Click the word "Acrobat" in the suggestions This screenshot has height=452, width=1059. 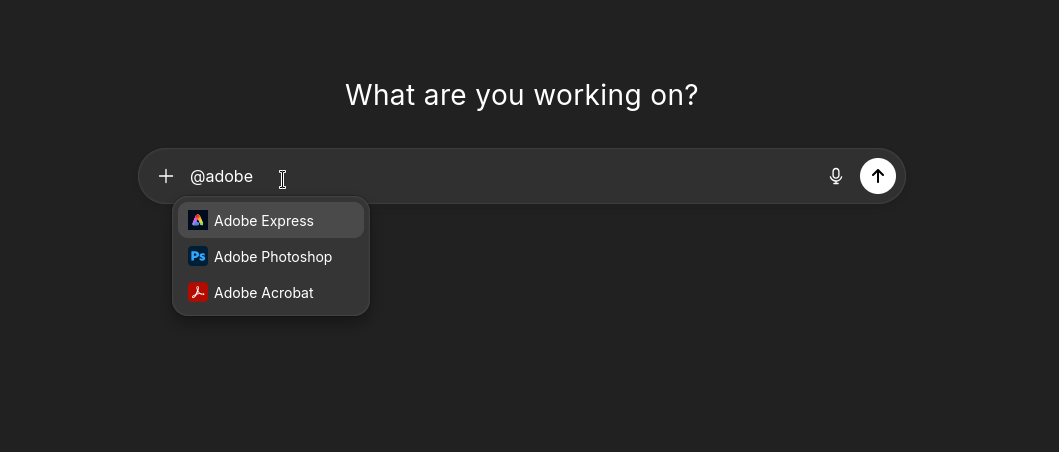coord(288,293)
